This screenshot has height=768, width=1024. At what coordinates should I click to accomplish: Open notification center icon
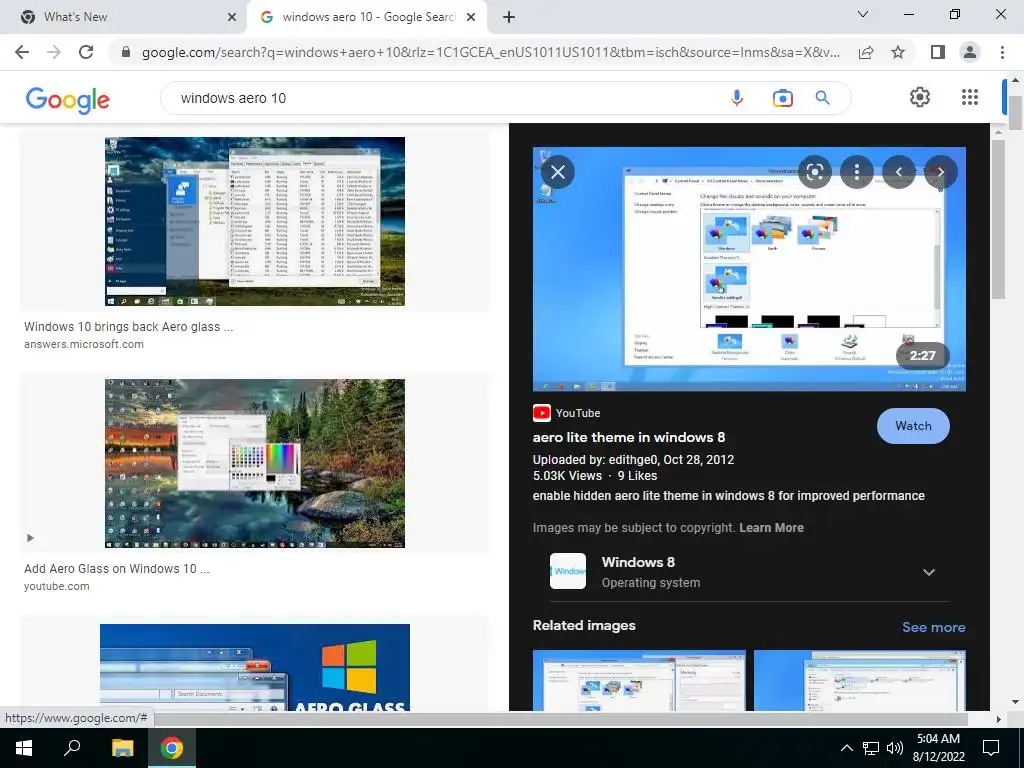tap(991, 748)
